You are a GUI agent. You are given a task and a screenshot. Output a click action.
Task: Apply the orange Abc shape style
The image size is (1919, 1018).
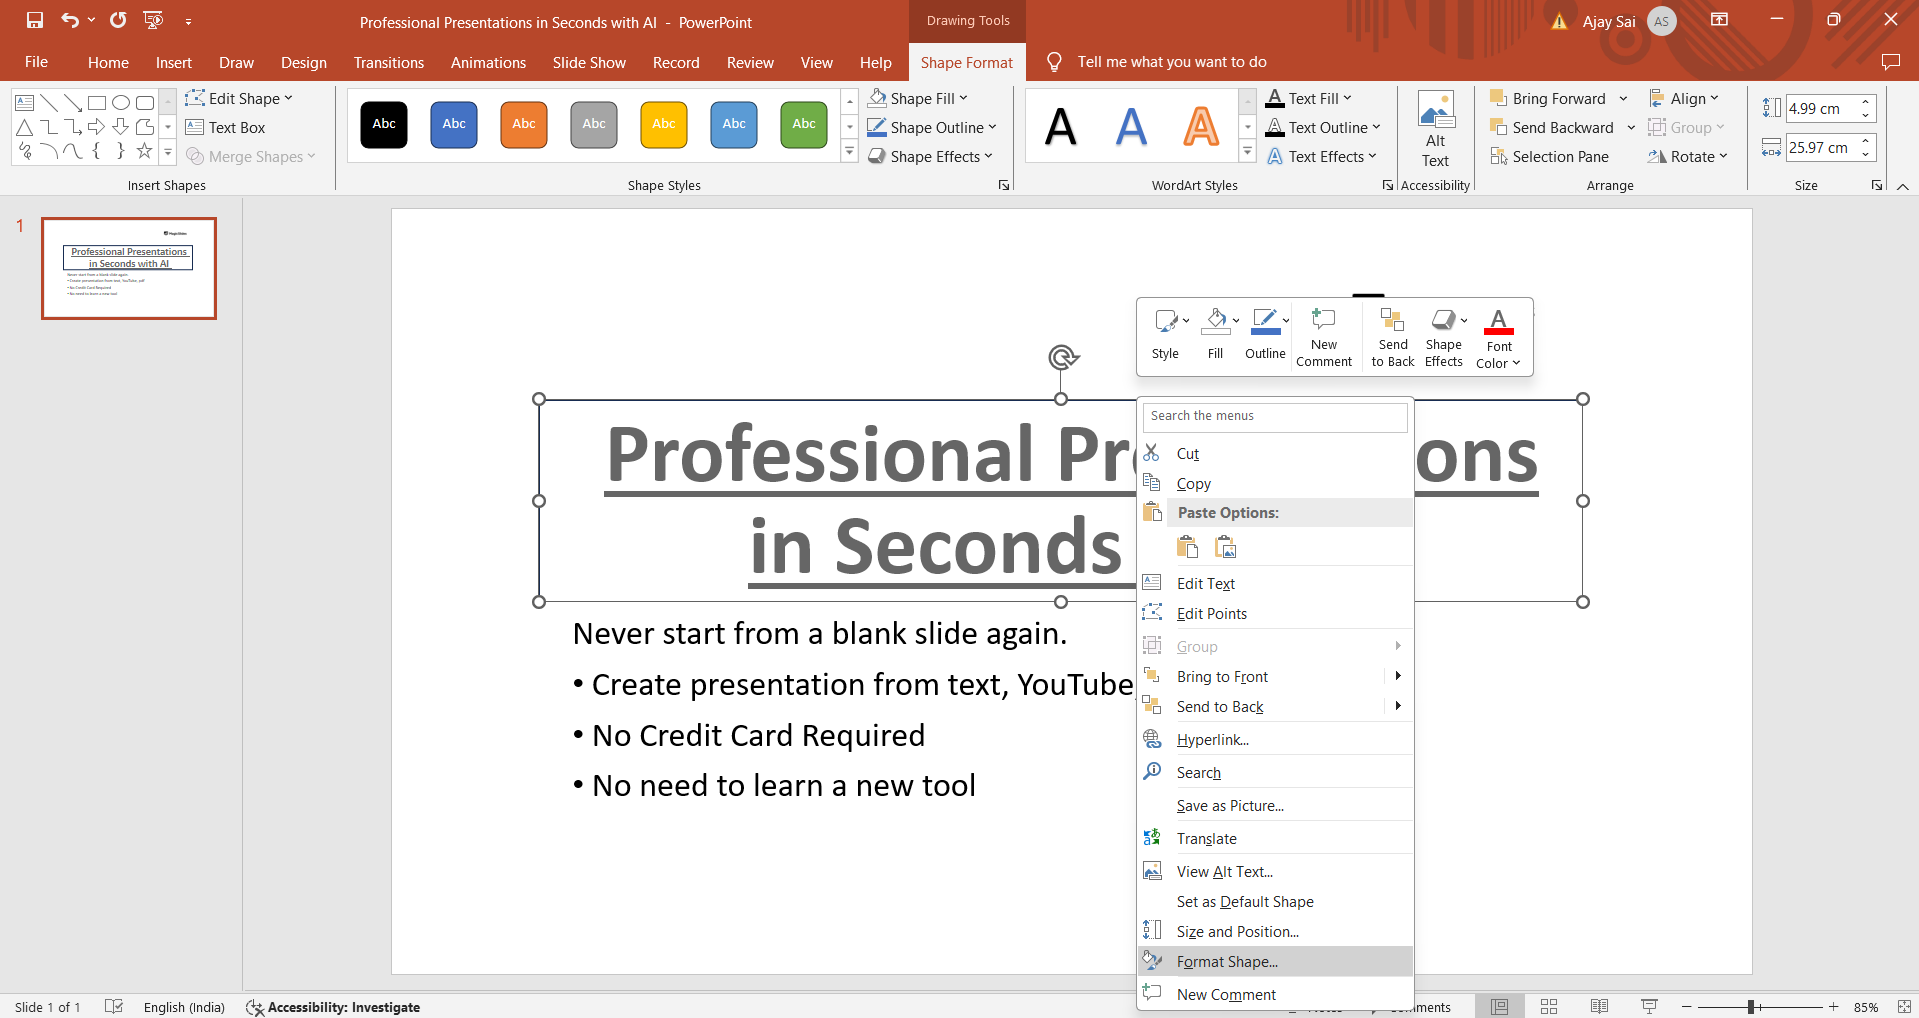click(524, 125)
